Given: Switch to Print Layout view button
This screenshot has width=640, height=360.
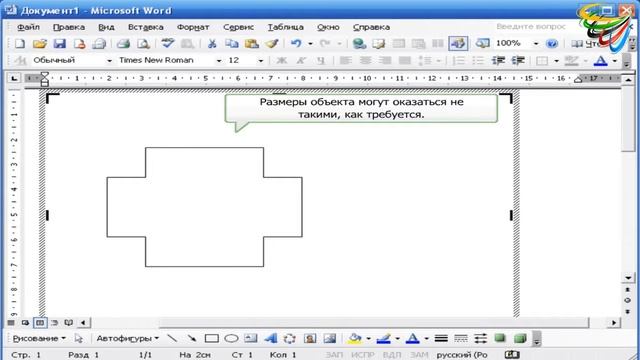Looking at the screenshot, I should (x=40, y=322).
